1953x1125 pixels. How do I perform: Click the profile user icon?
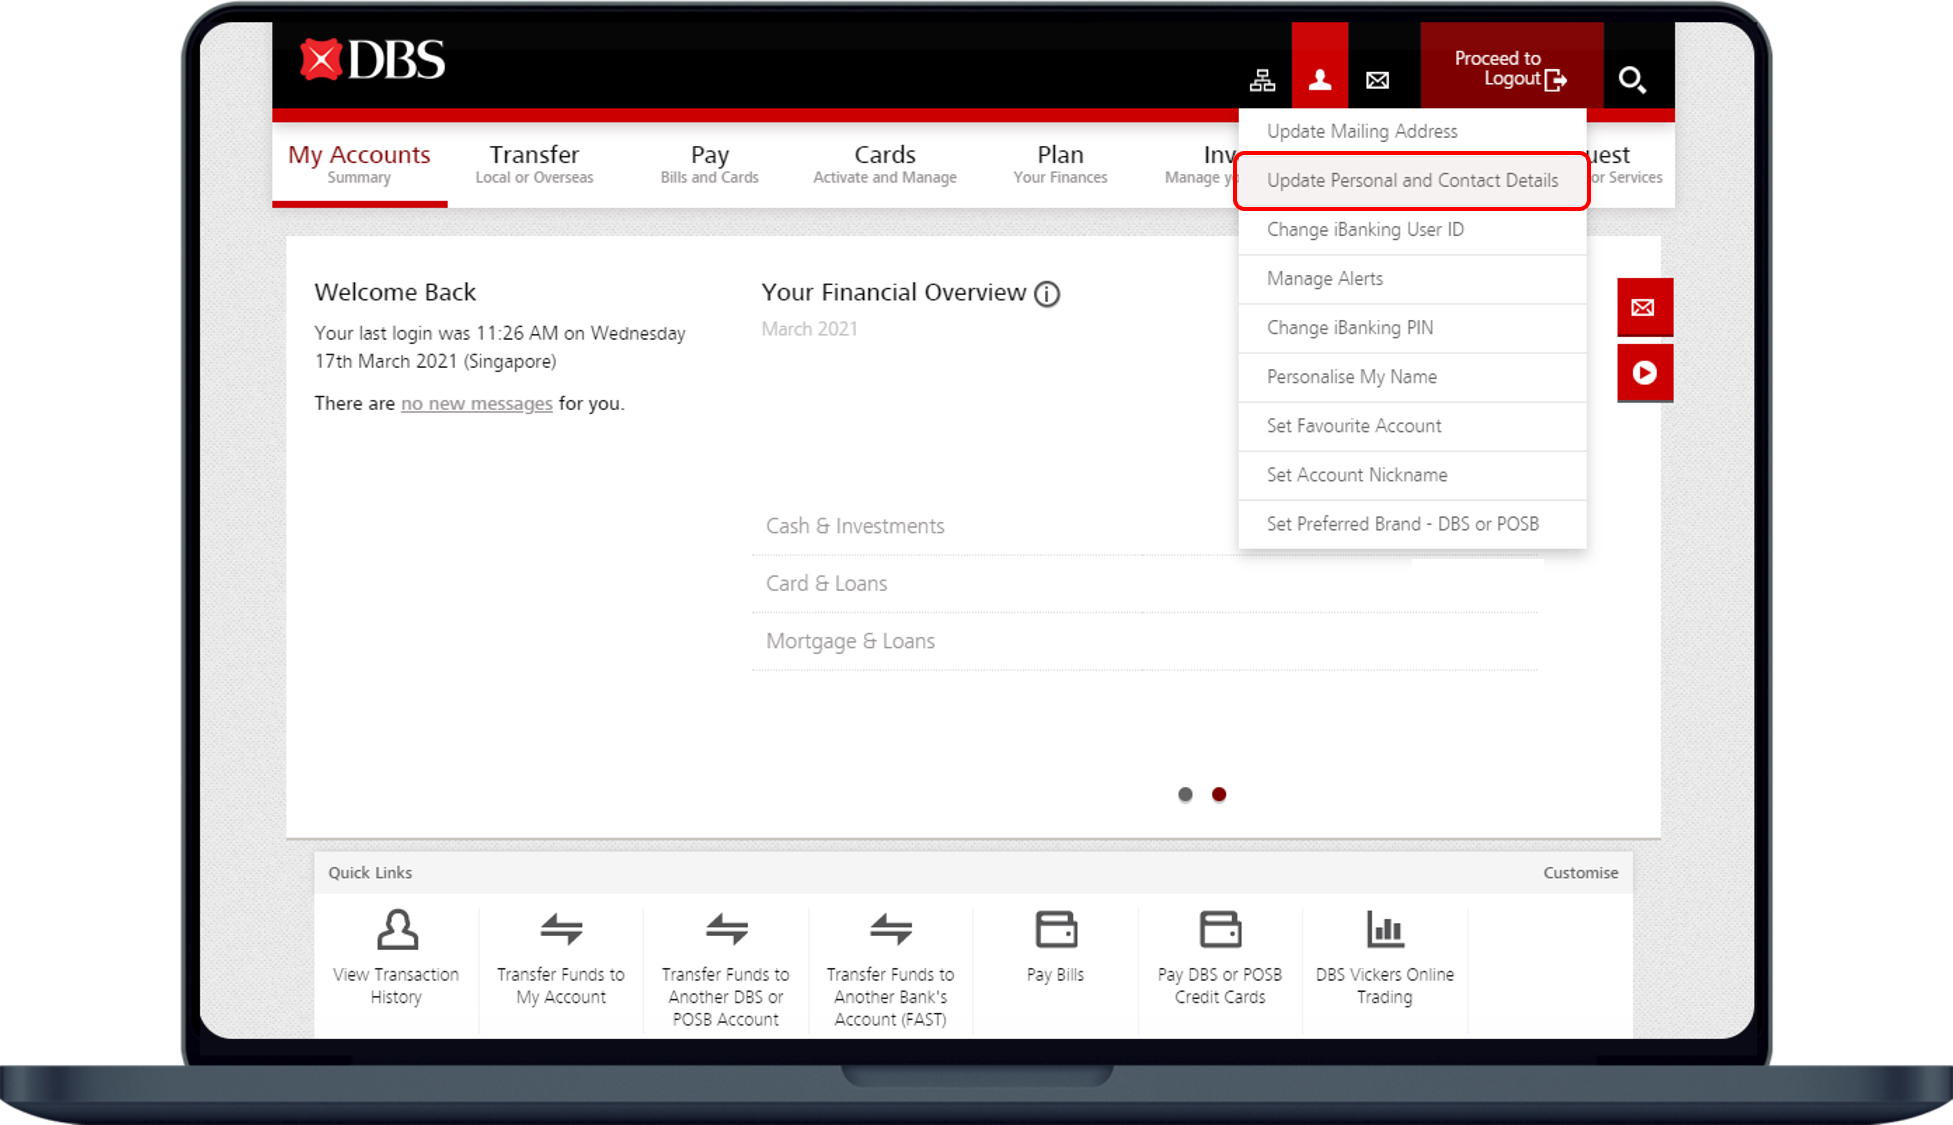pyautogui.click(x=1320, y=79)
